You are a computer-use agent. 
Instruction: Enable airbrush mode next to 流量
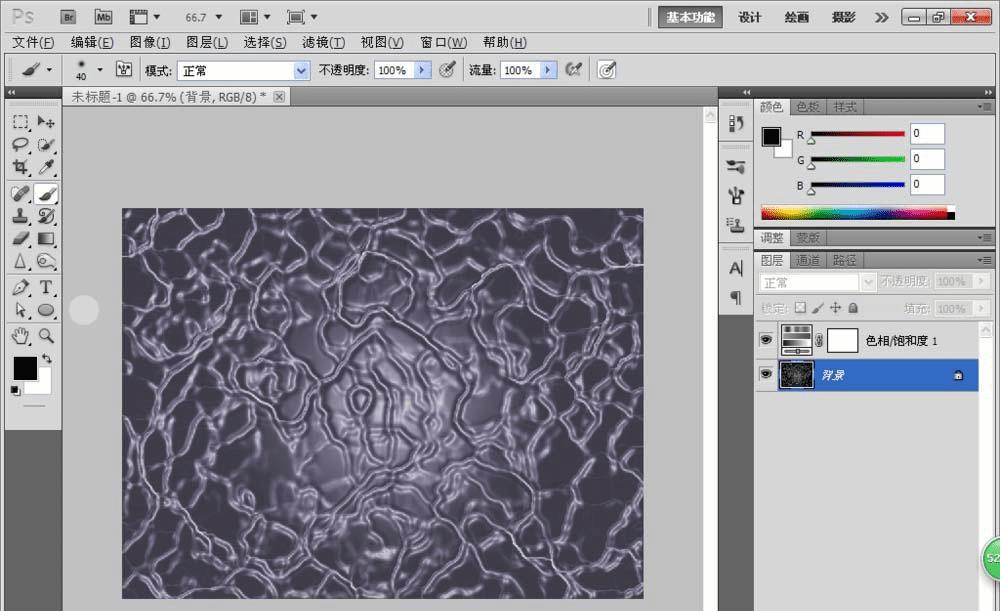tap(574, 70)
